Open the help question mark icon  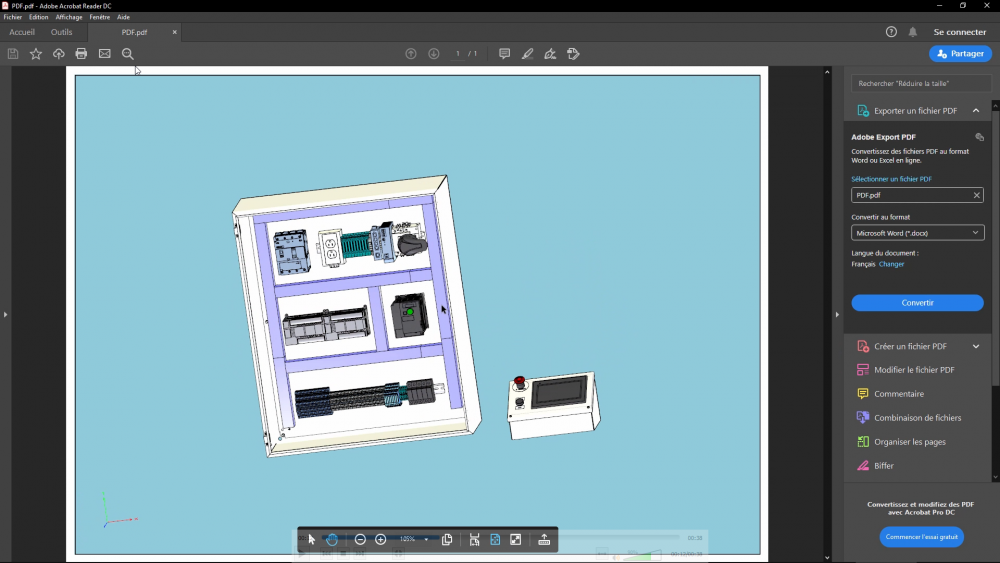tap(891, 32)
